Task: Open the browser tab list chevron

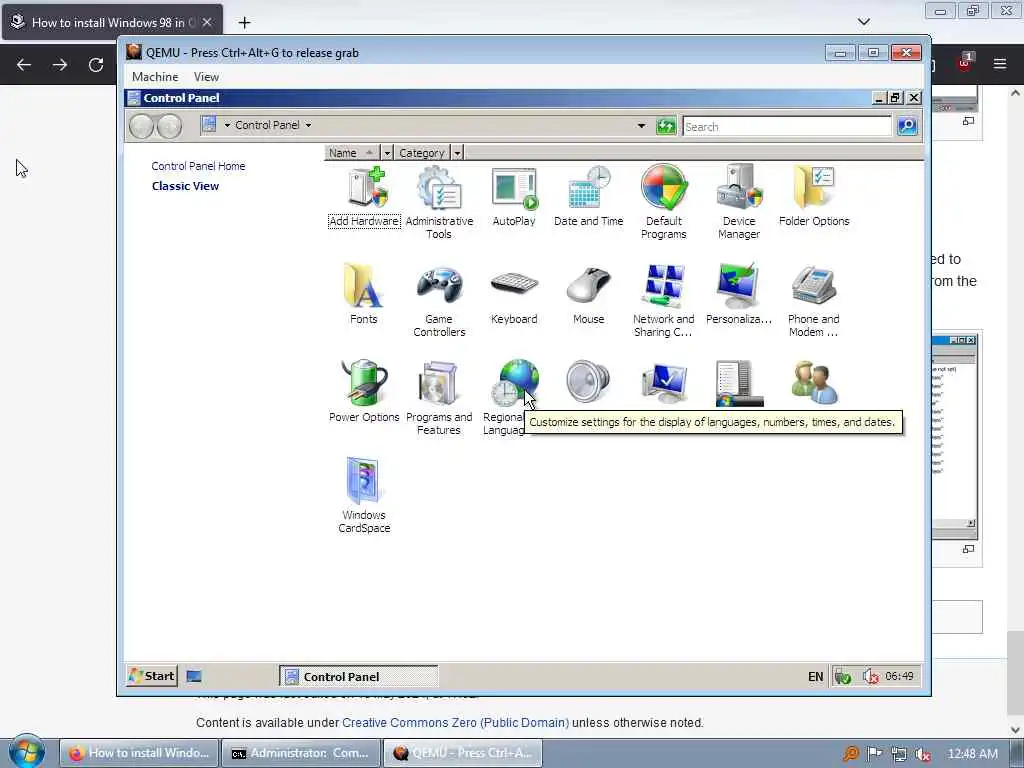Action: click(x=863, y=22)
